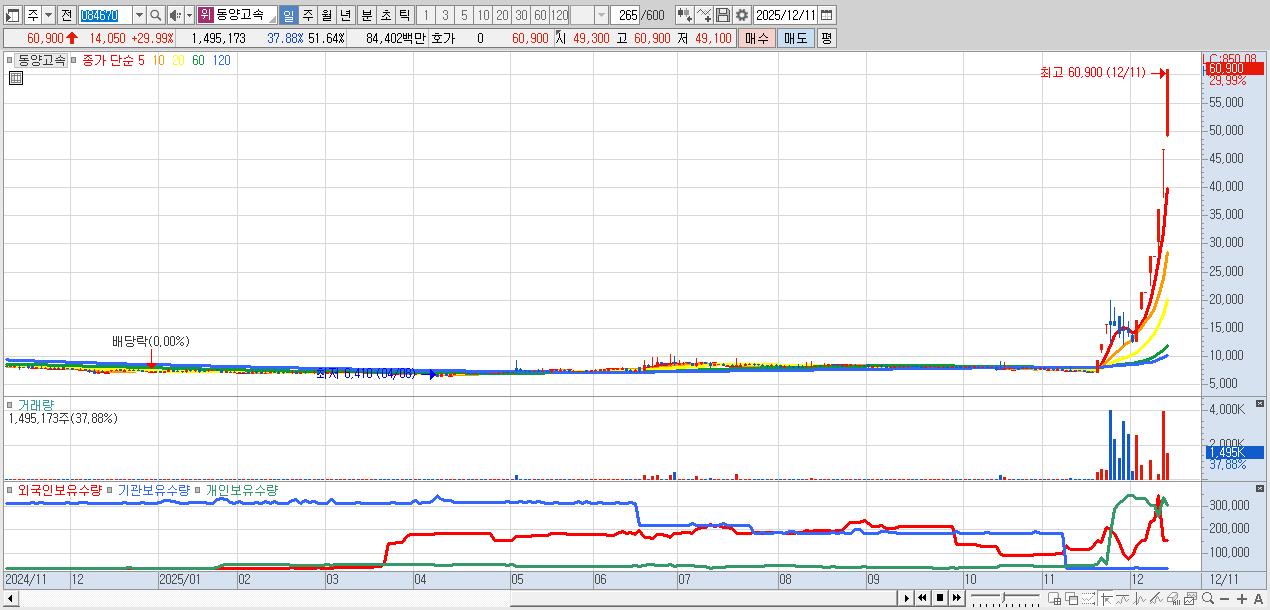1270x610 pixels.
Task: Click the chart zoom slider in bottom bar
Action: [x=1005, y=598]
